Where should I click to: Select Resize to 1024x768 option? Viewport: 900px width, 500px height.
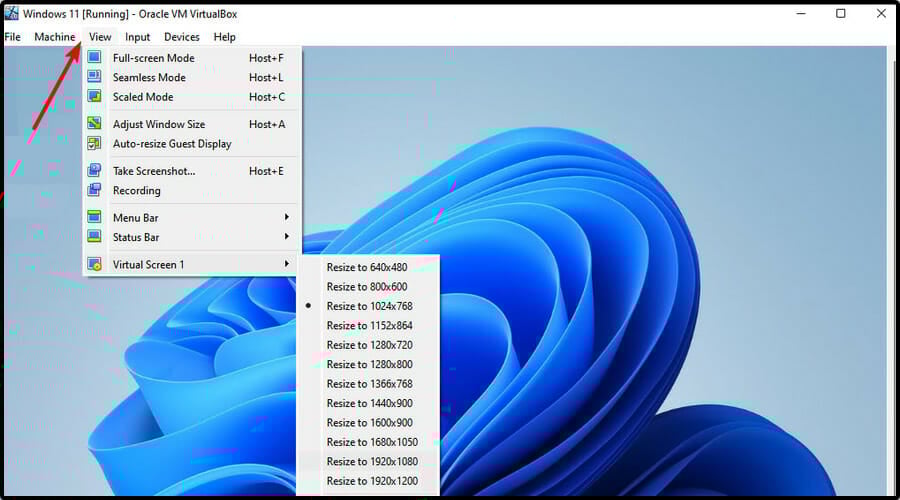pyautogui.click(x=368, y=306)
